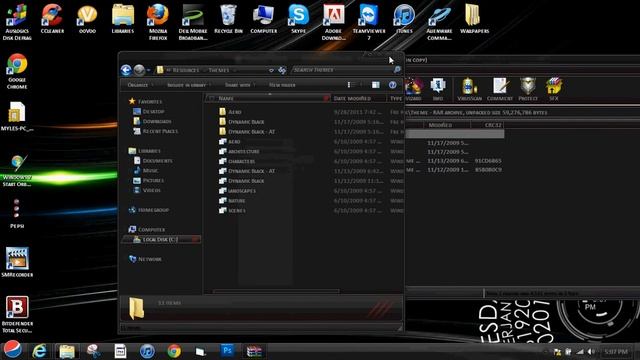Open the recent locations dropdown beside Forward
Screen dimensions: 640x360
pos(149,70)
